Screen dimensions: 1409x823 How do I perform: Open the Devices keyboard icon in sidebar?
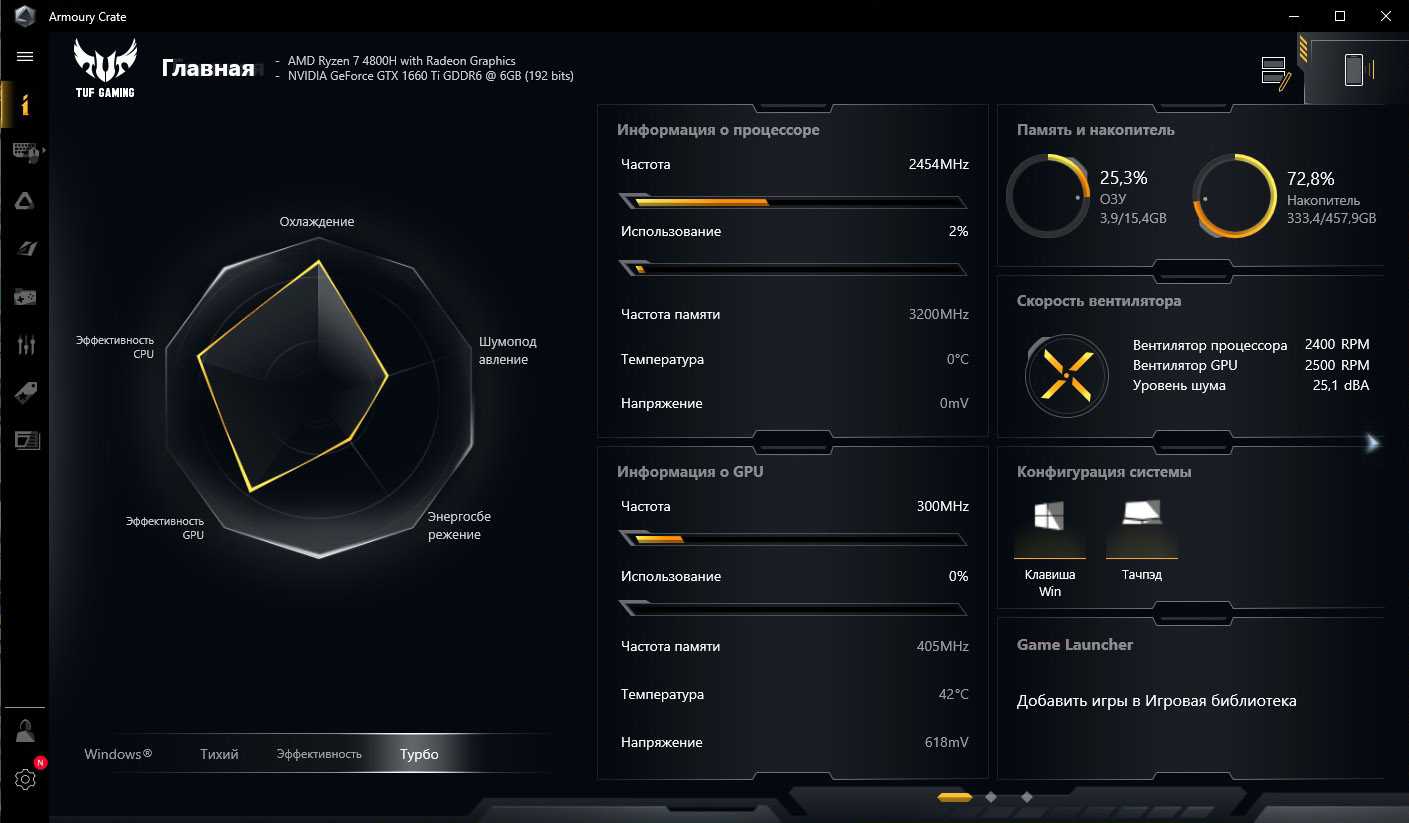pos(25,152)
